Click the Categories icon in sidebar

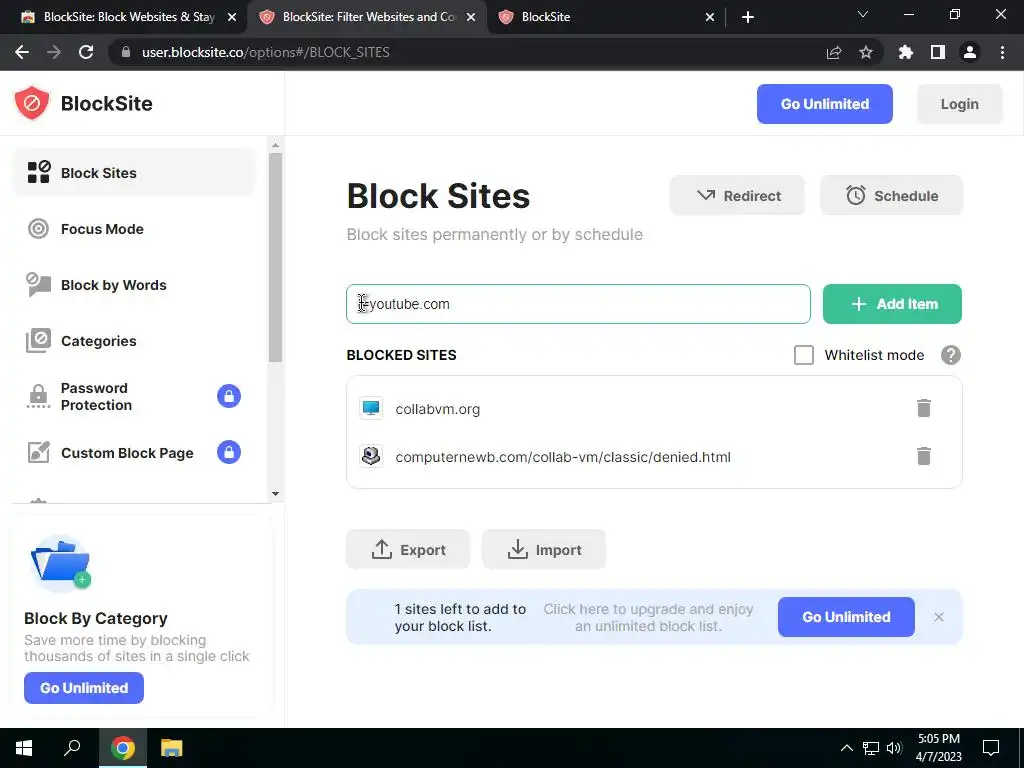[x=39, y=340]
